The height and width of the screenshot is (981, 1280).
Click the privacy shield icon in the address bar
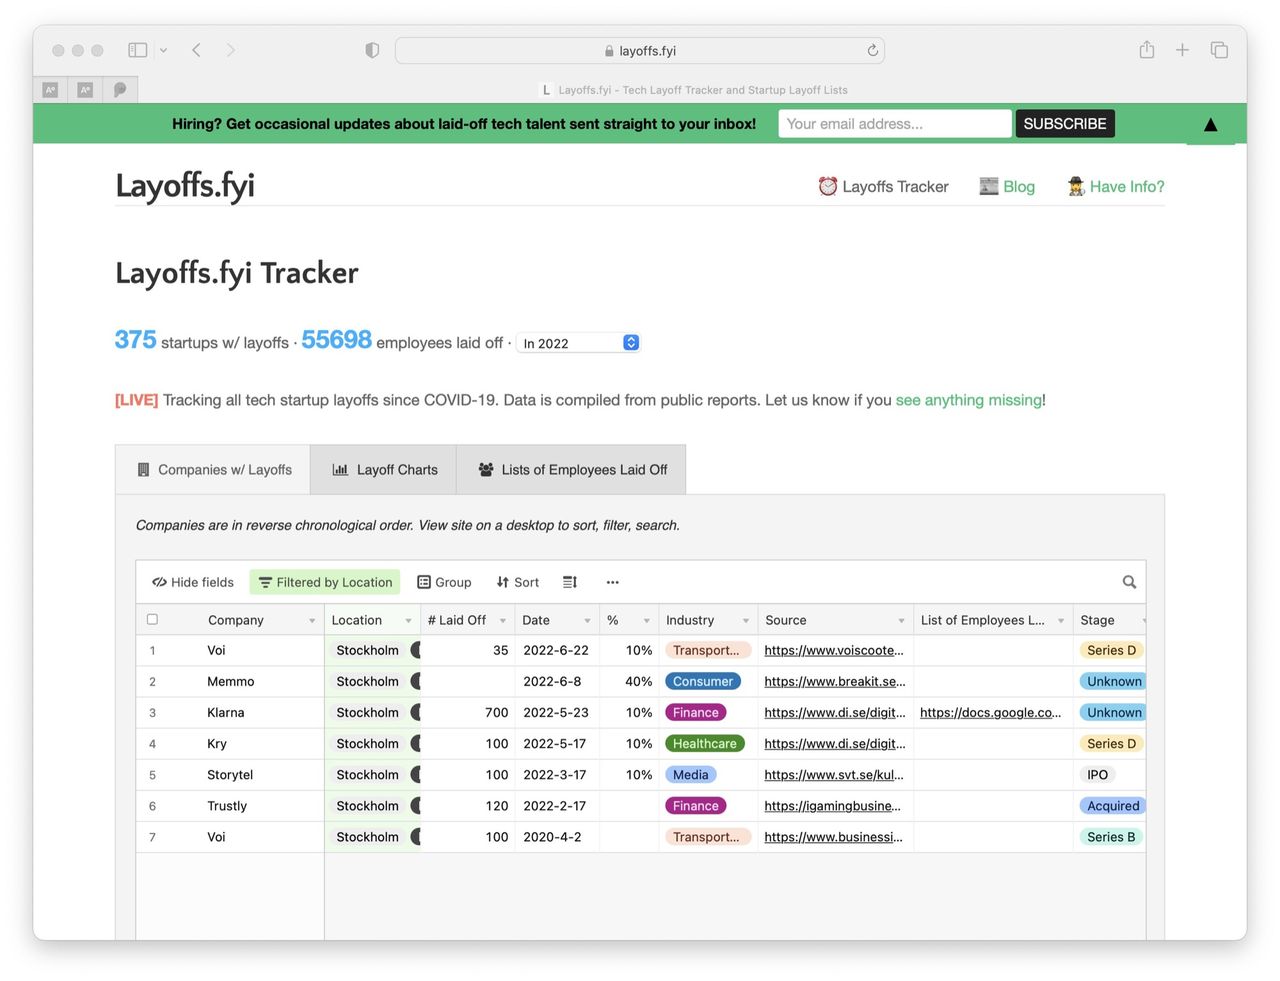[371, 48]
